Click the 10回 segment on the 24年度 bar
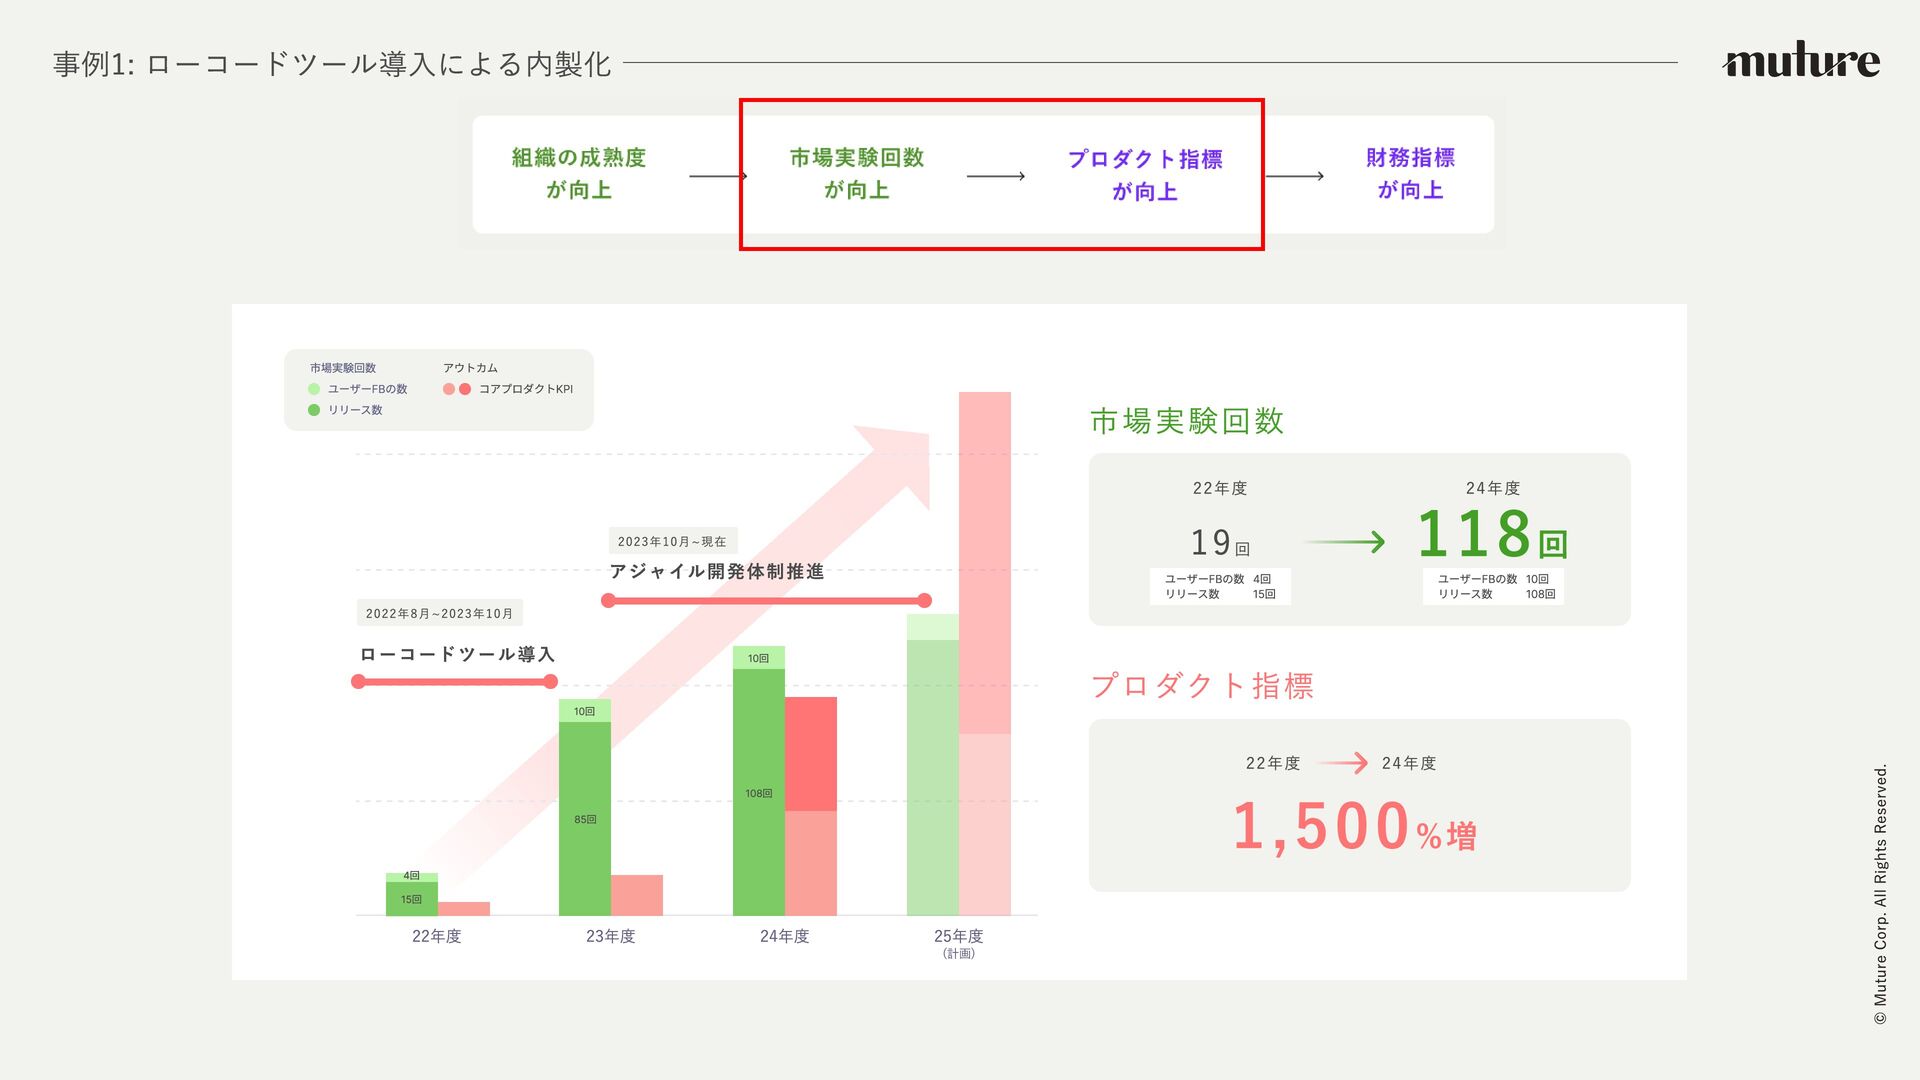The height and width of the screenshot is (1080, 1920). [759, 658]
